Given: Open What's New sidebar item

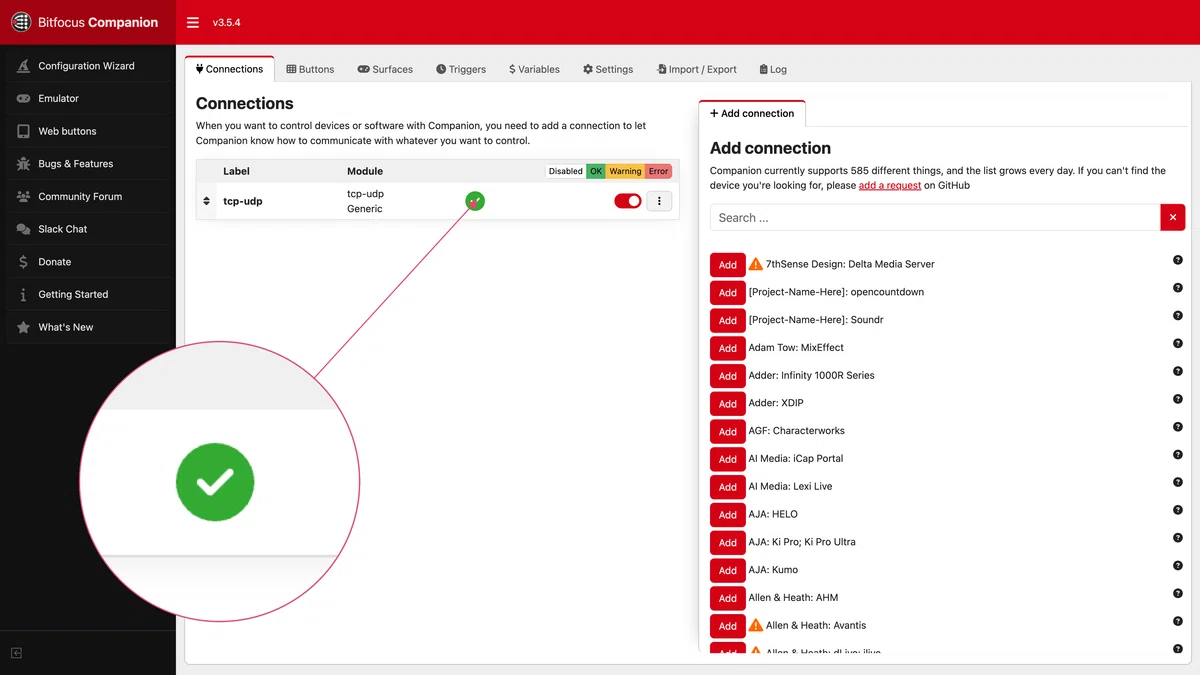Looking at the screenshot, I should (x=88, y=327).
